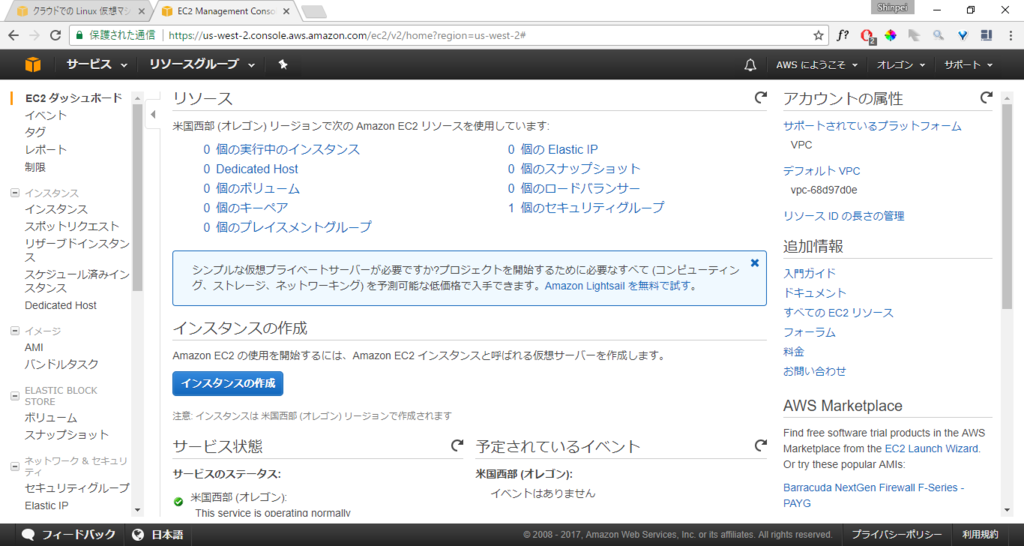This screenshot has height=546, width=1024.
Task: Bookmark this page with the star icon
Action: [x=818, y=35]
